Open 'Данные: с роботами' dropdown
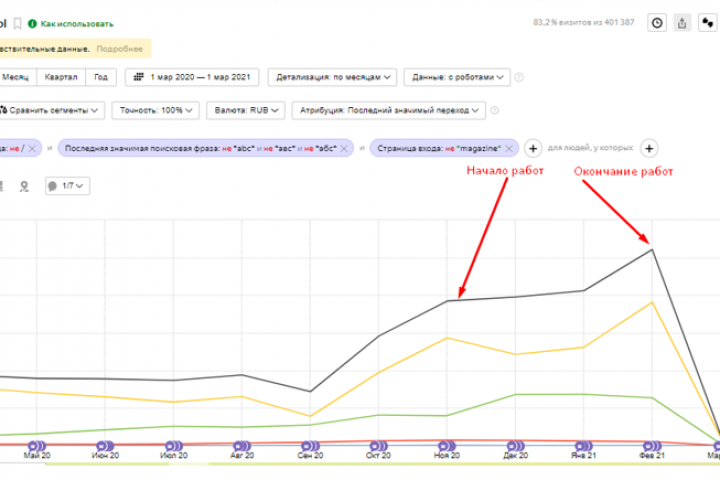The width and height of the screenshot is (720, 480). coord(457,77)
